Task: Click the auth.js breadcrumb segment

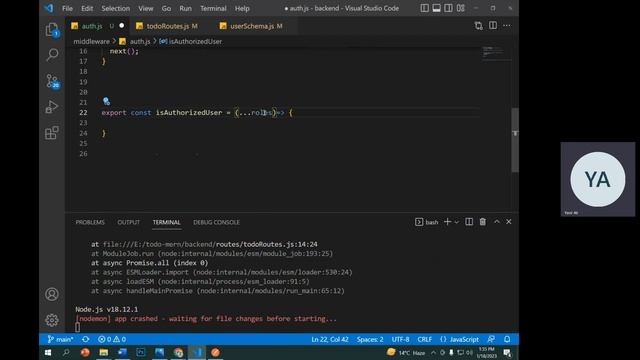Action: pos(135,41)
